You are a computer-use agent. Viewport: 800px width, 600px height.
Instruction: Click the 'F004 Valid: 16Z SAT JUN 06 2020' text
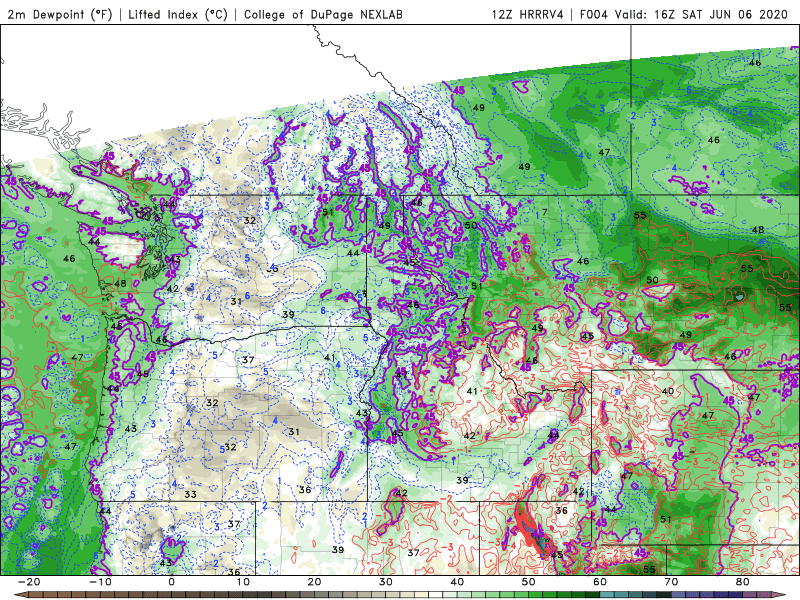684,14
